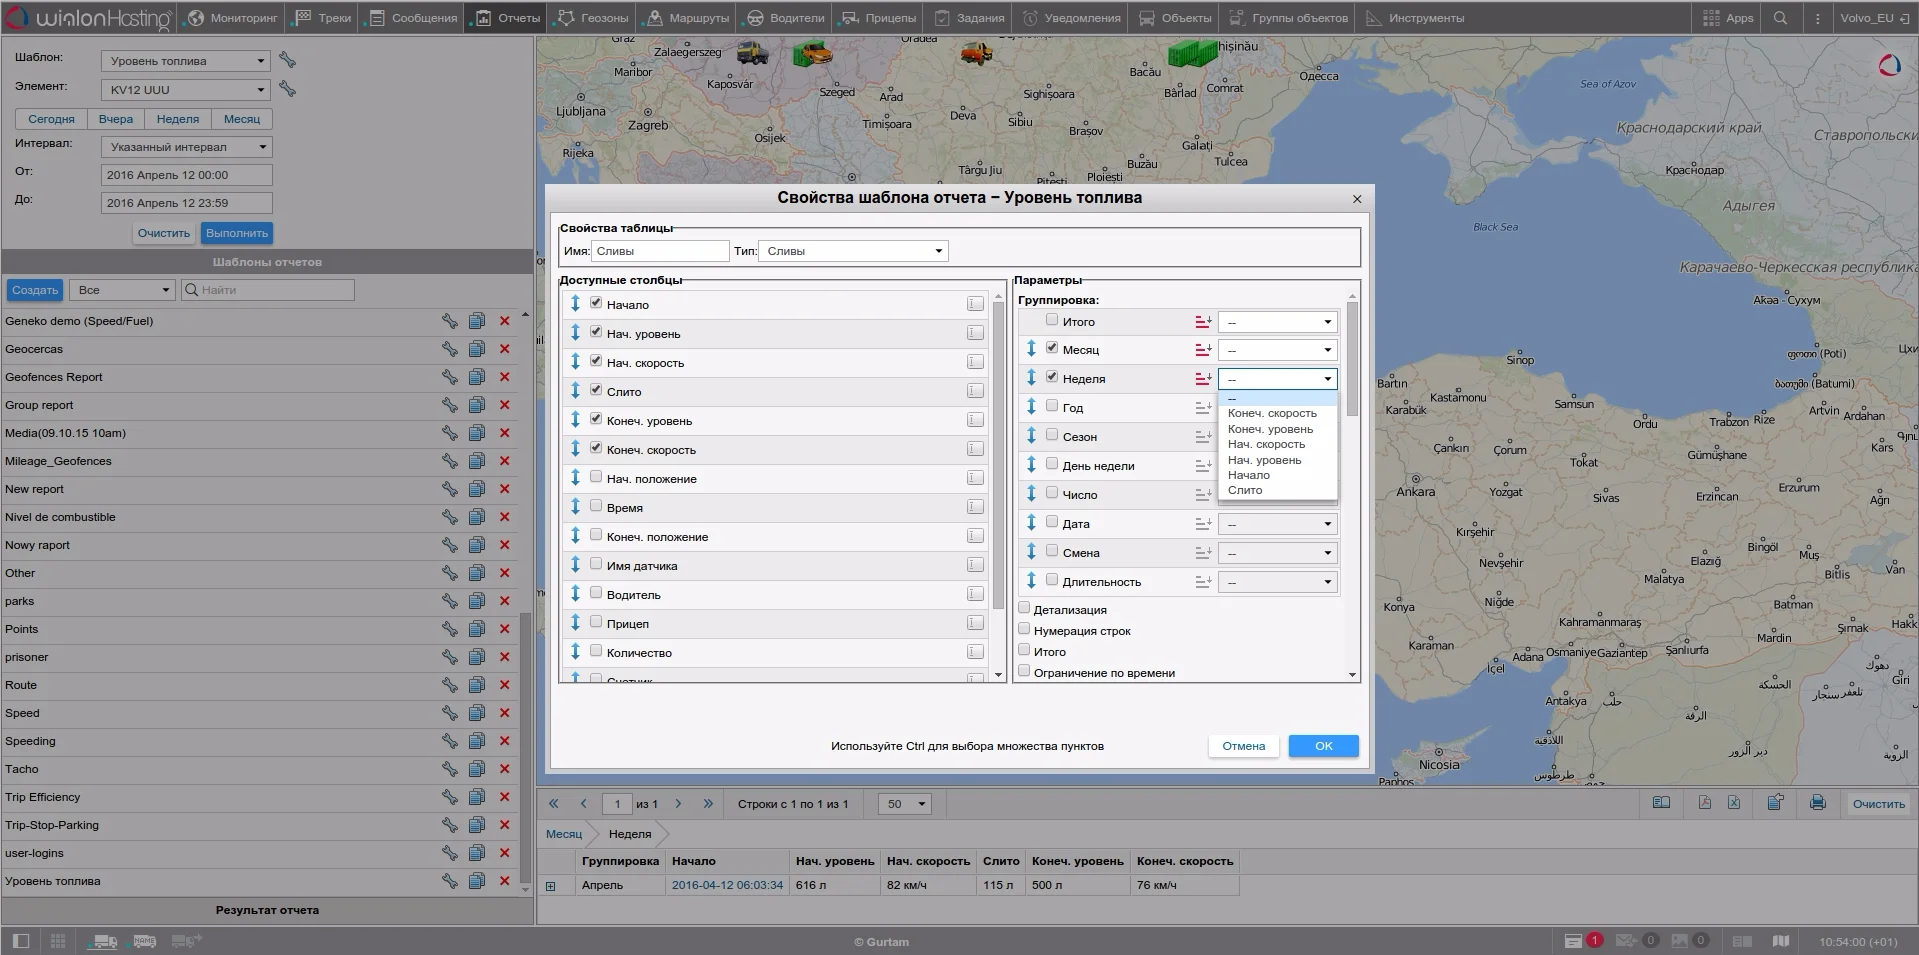Edit the Speeding template with wrench icon
This screenshot has width=1919, height=955.
click(x=450, y=741)
